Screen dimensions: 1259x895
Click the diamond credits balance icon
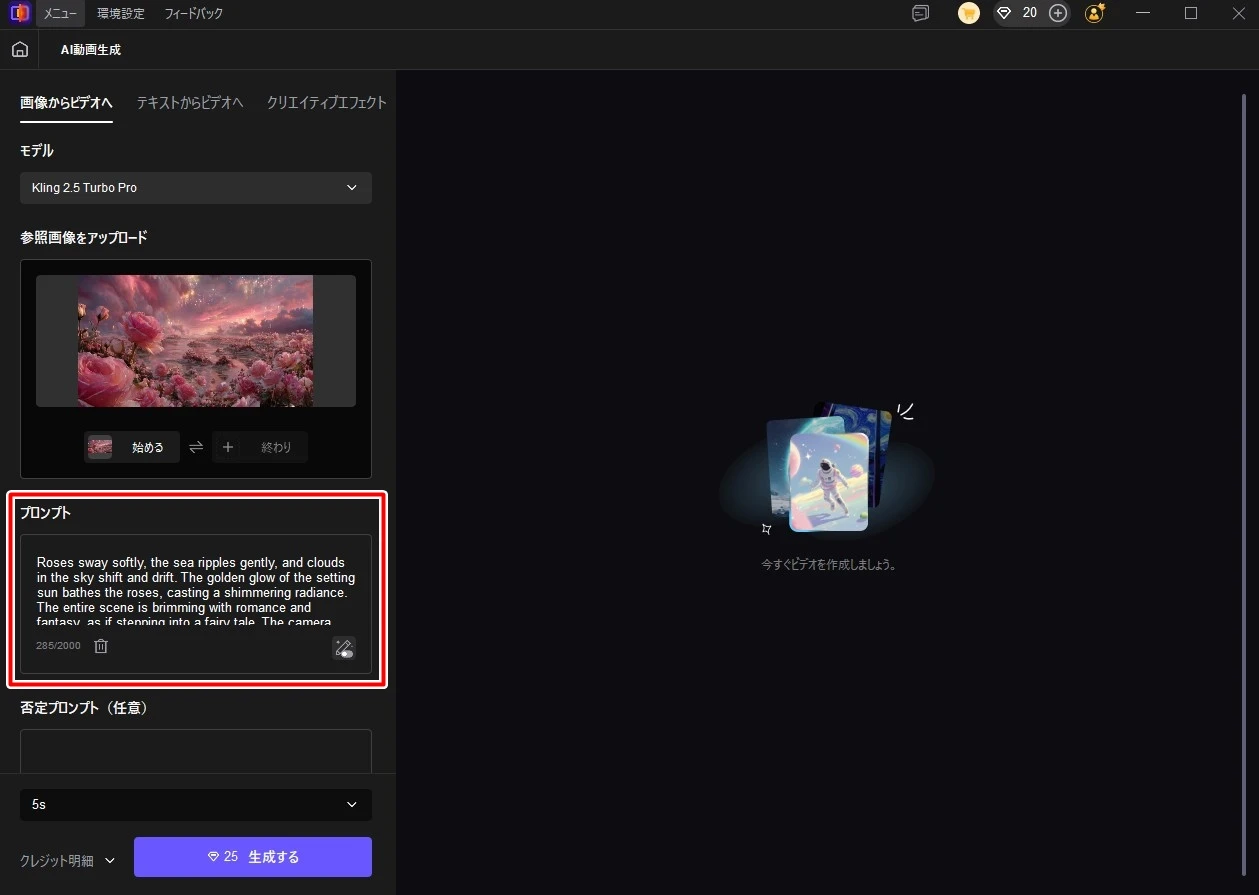click(x=1004, y=13)
